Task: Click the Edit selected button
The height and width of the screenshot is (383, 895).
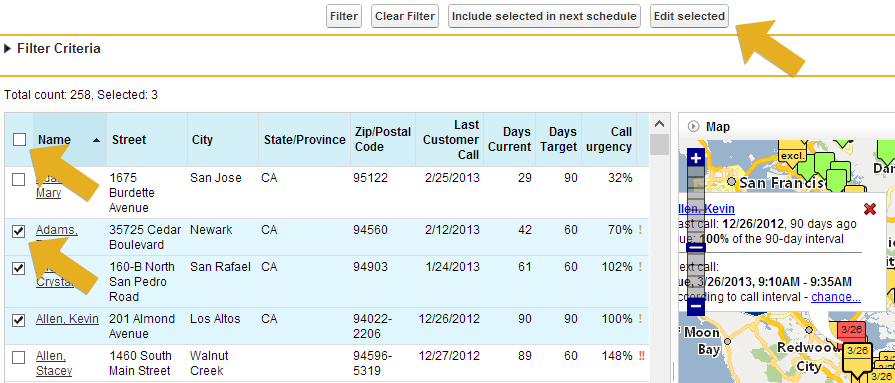Action: (x=689, y=16)
